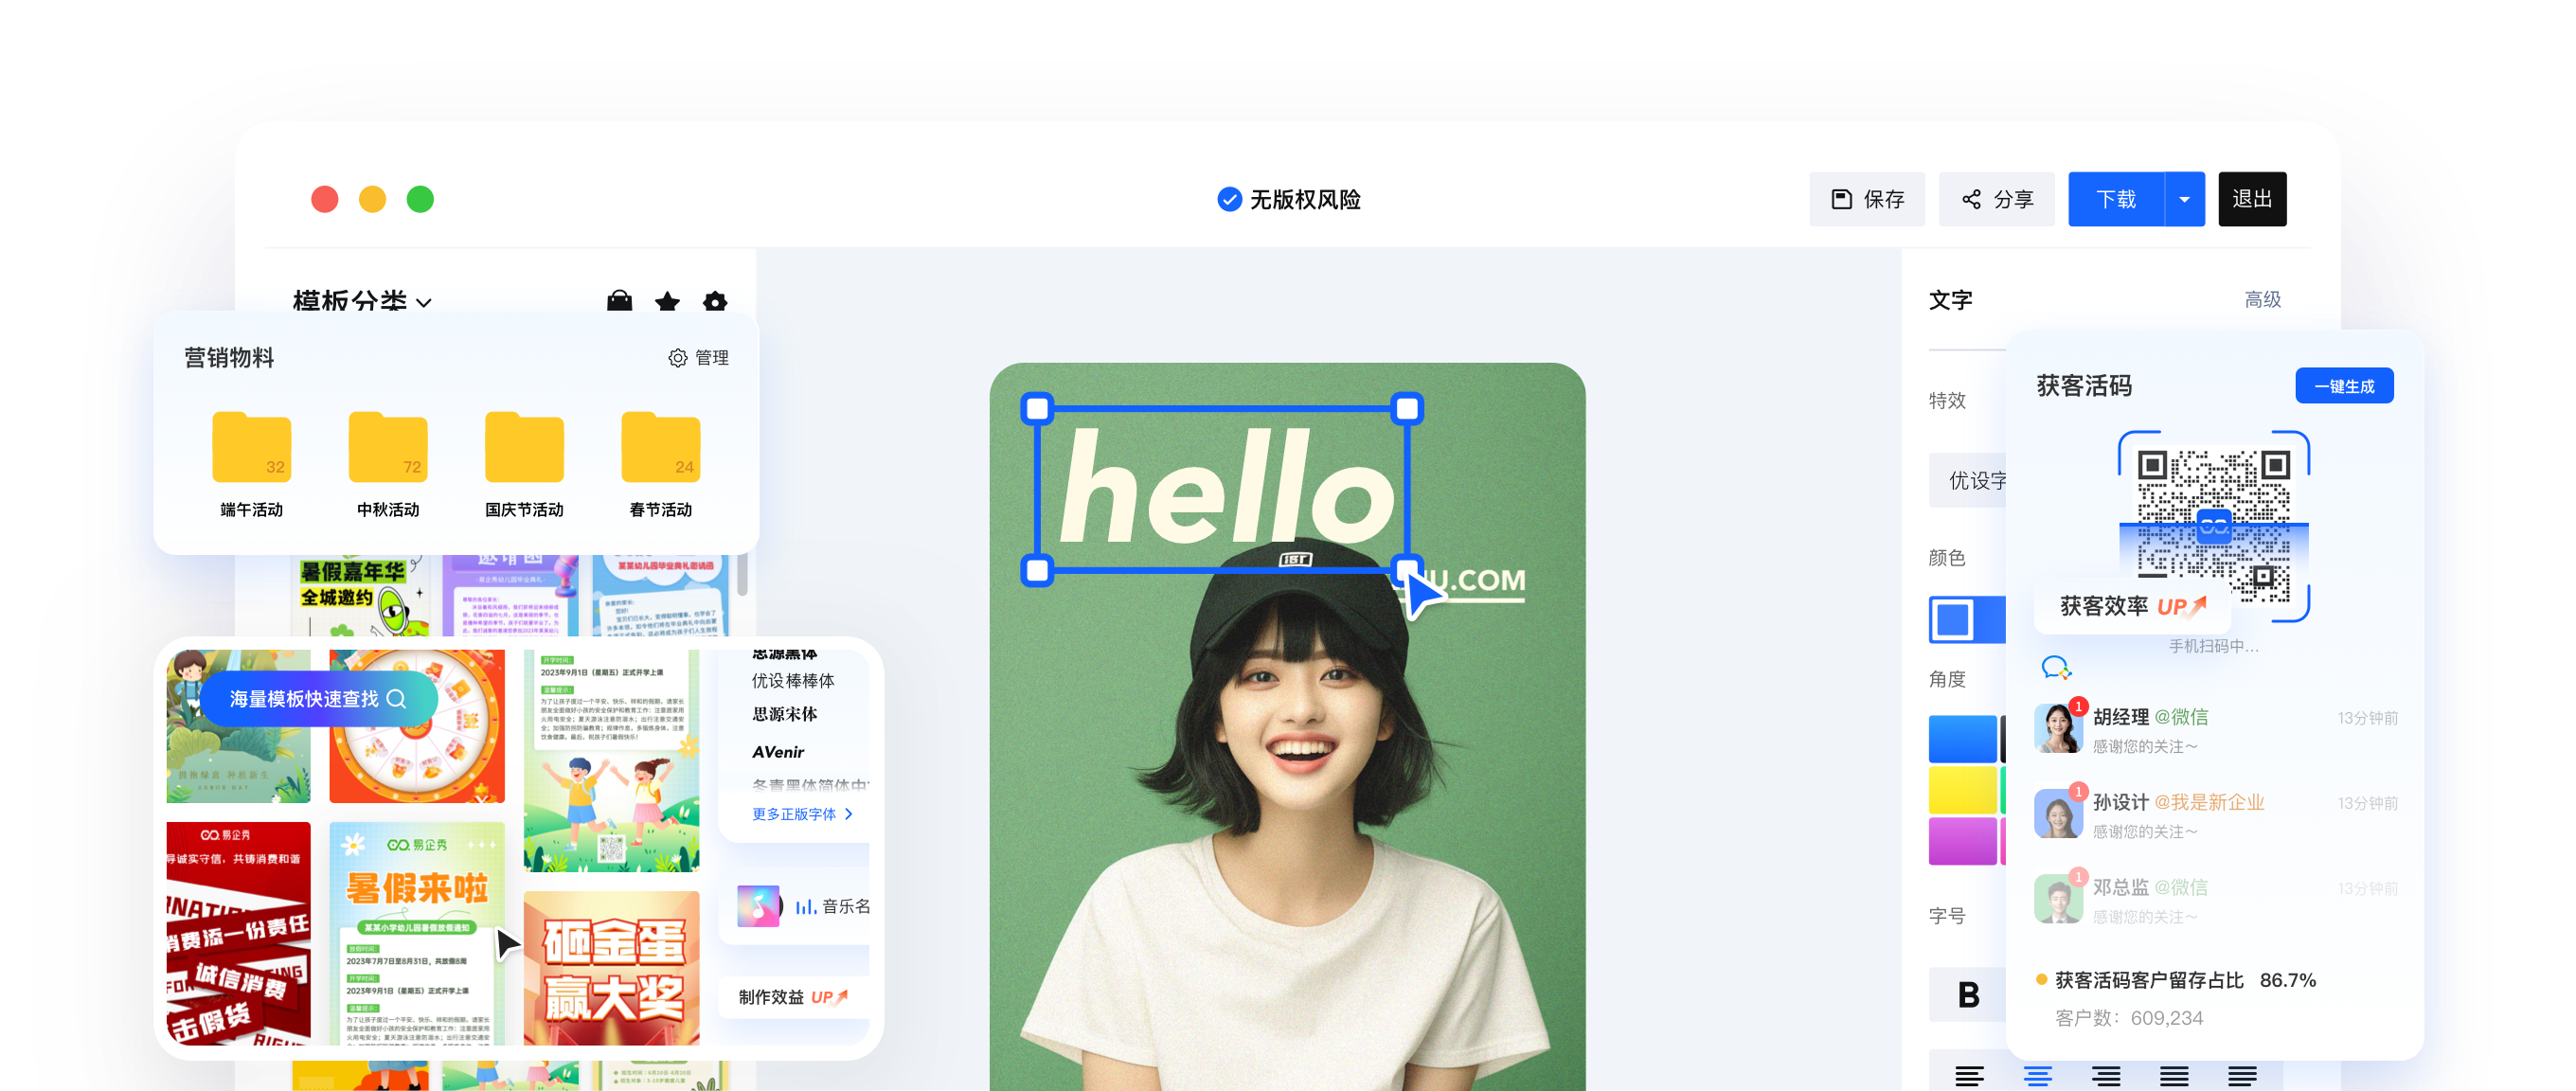Open the 下载 dropdown arrow
2576x1091 pixels.
(x=2184, y=199)
